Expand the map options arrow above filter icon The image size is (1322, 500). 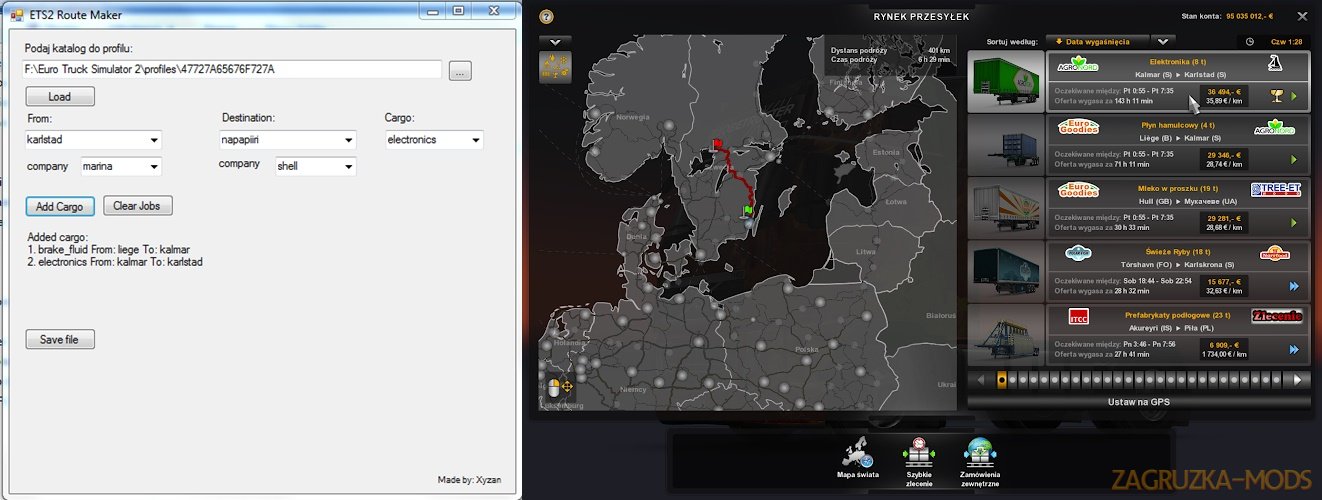click(555, 42)
